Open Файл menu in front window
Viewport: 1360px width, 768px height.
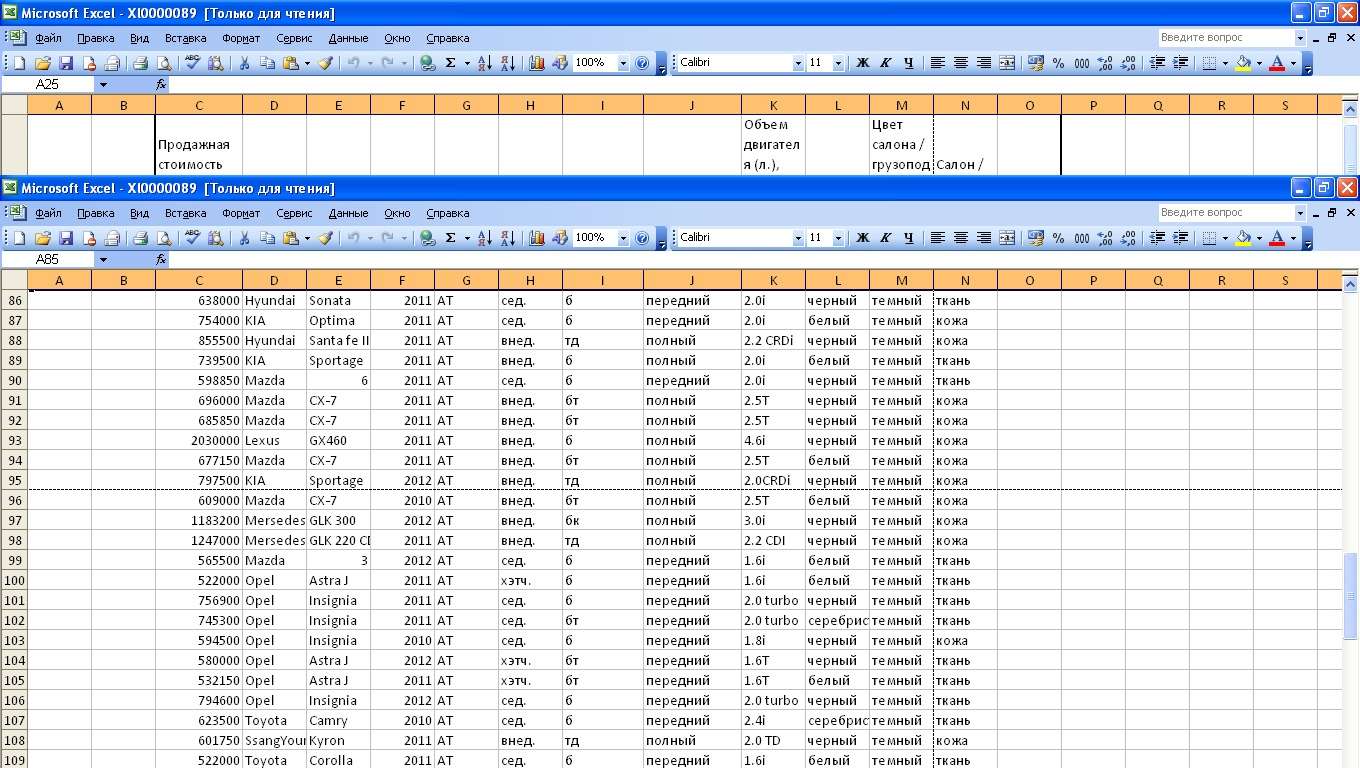pyautogui.click(x=48, y=213)
